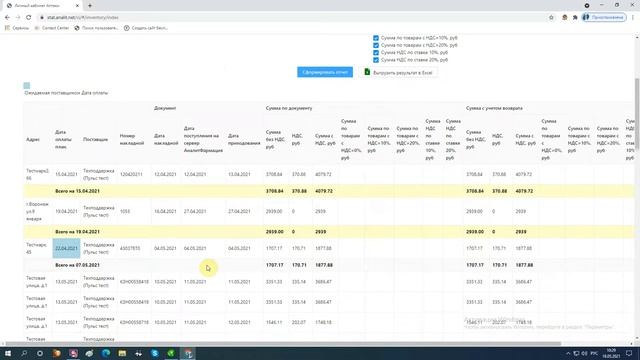Open the Создать сайт беспл... bookmark
Screen dimensions: 640x360
pos(146,28)
